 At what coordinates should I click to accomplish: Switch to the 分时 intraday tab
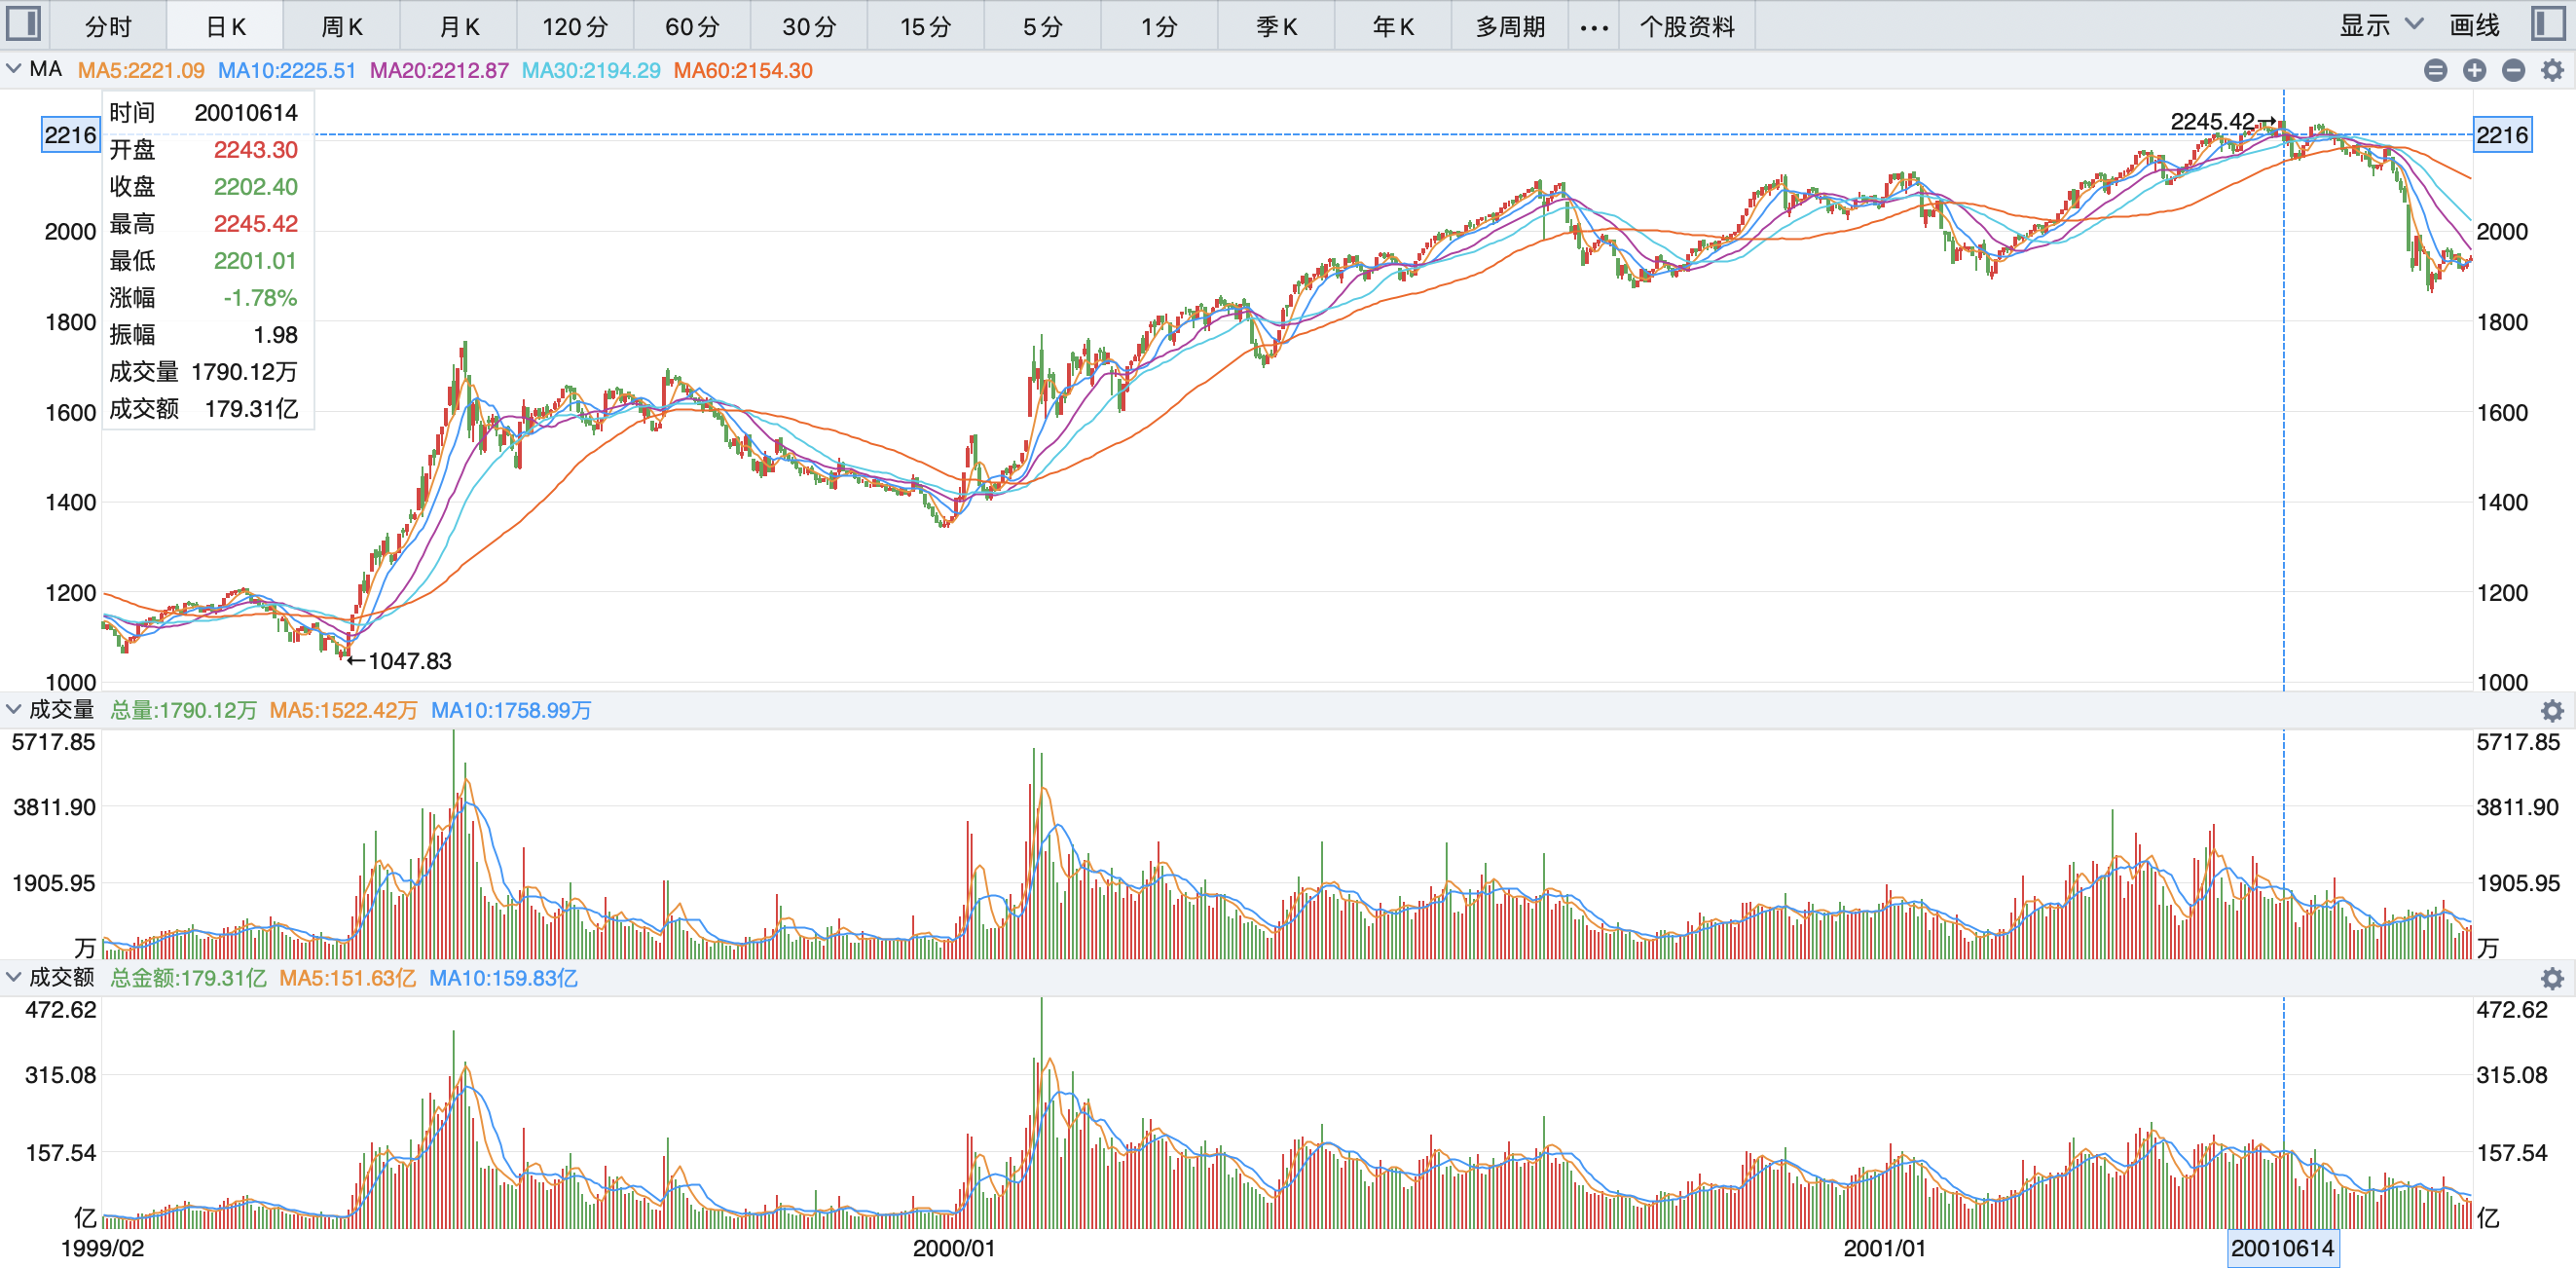(108, 27)
